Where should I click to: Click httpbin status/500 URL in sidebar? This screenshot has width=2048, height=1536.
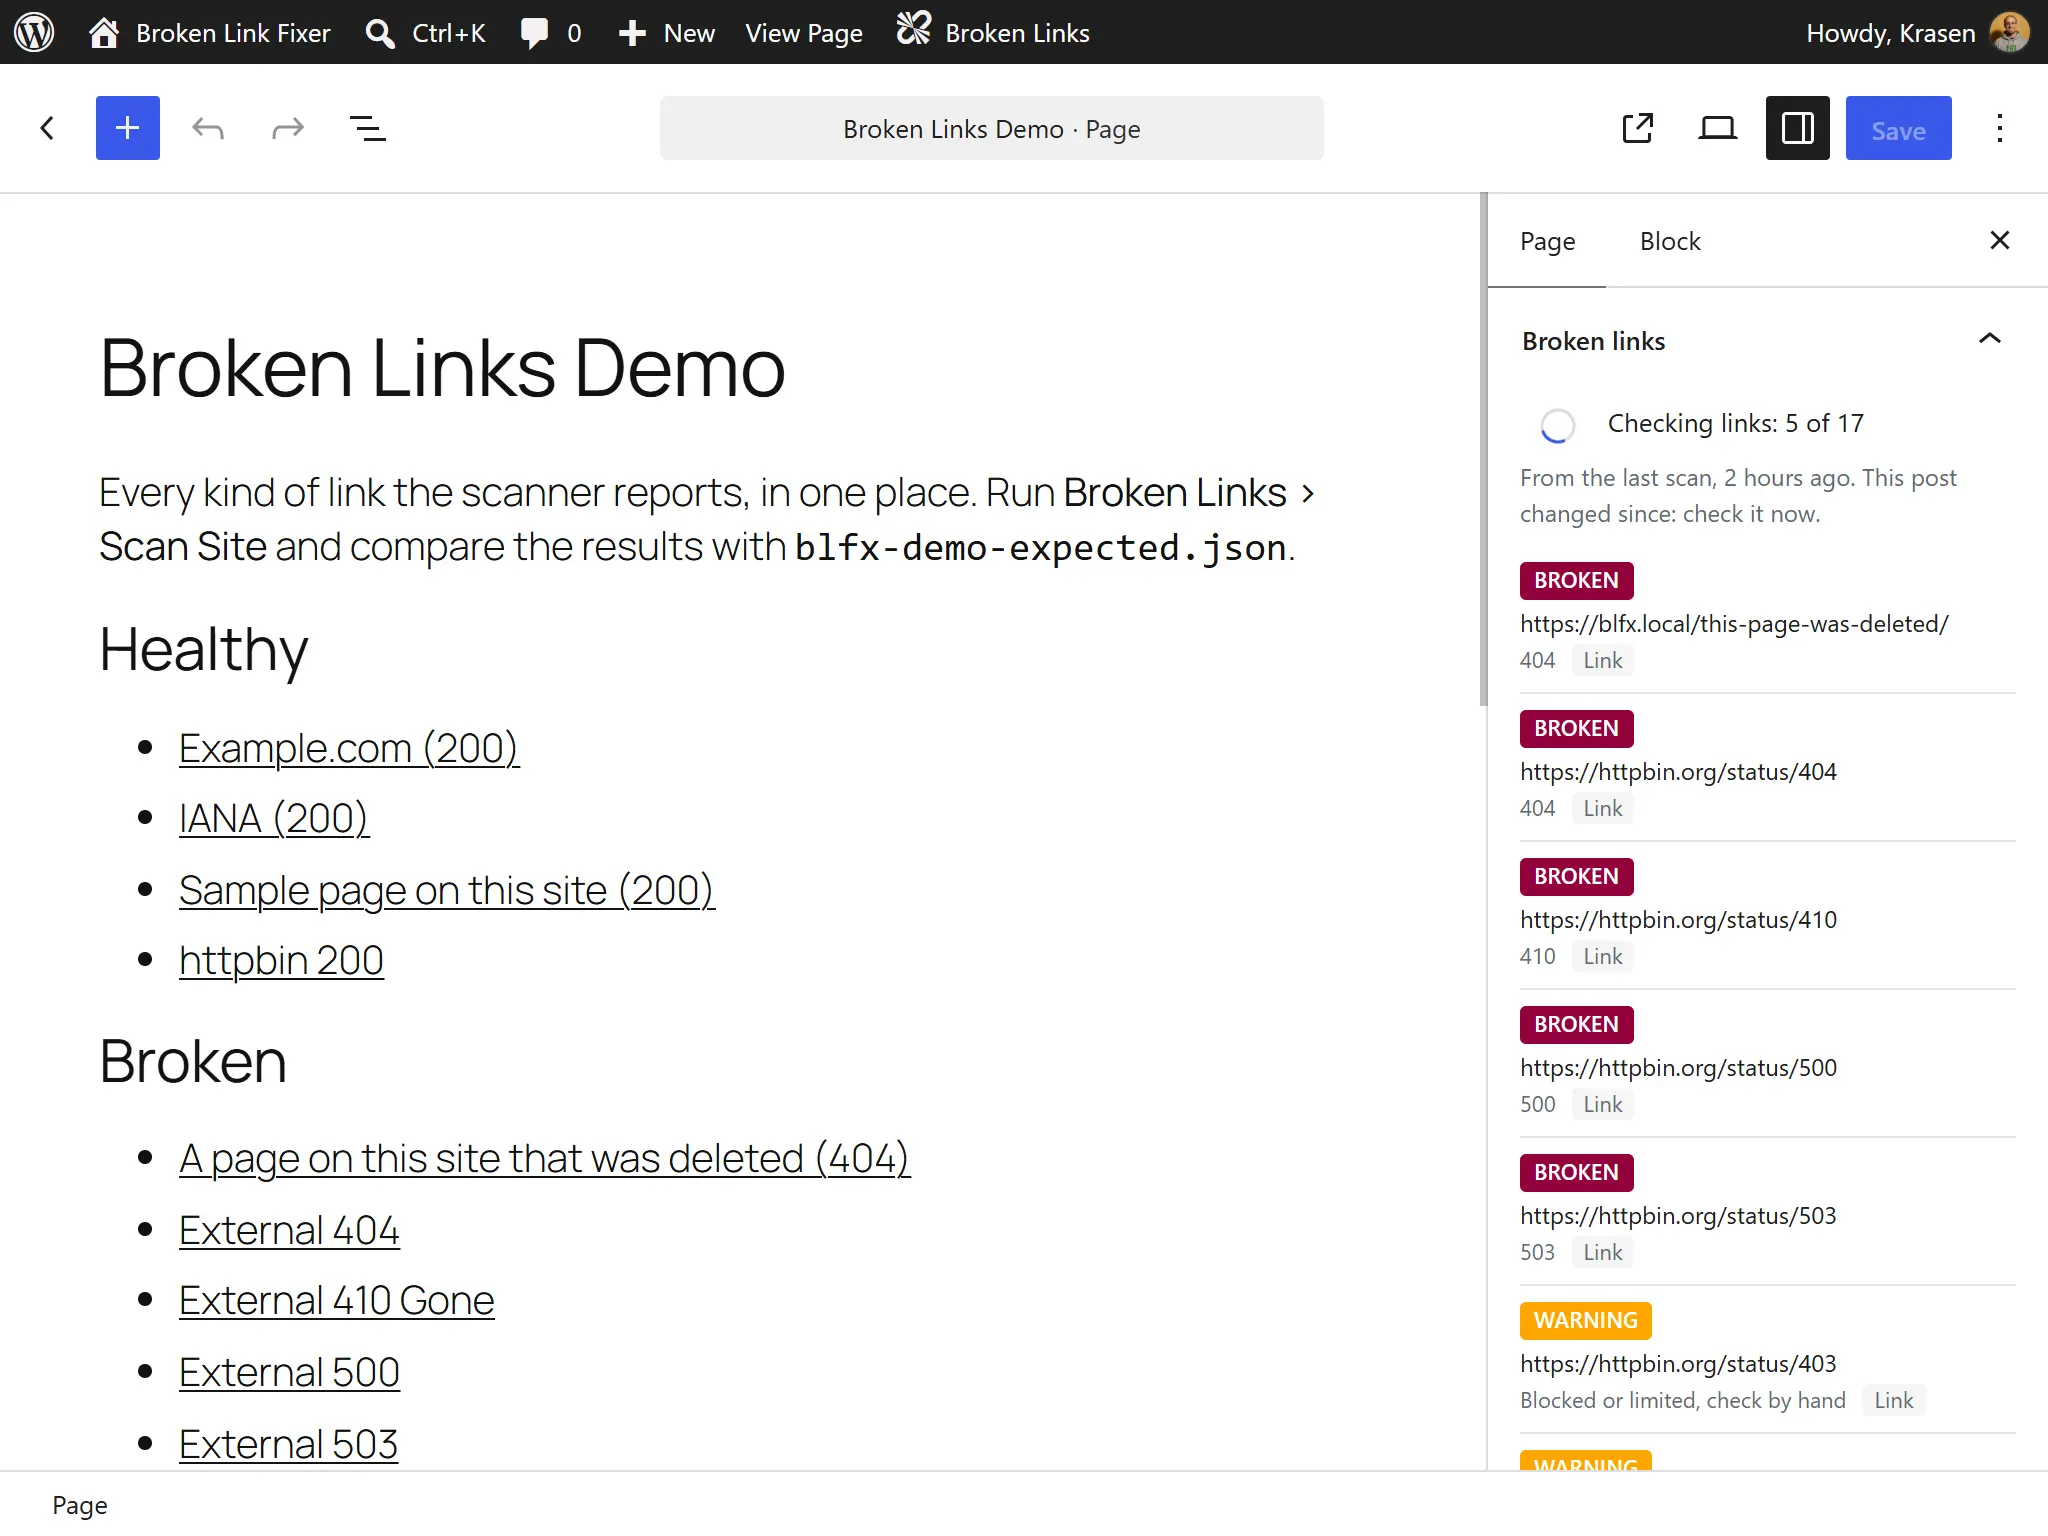point(1678,1068)
